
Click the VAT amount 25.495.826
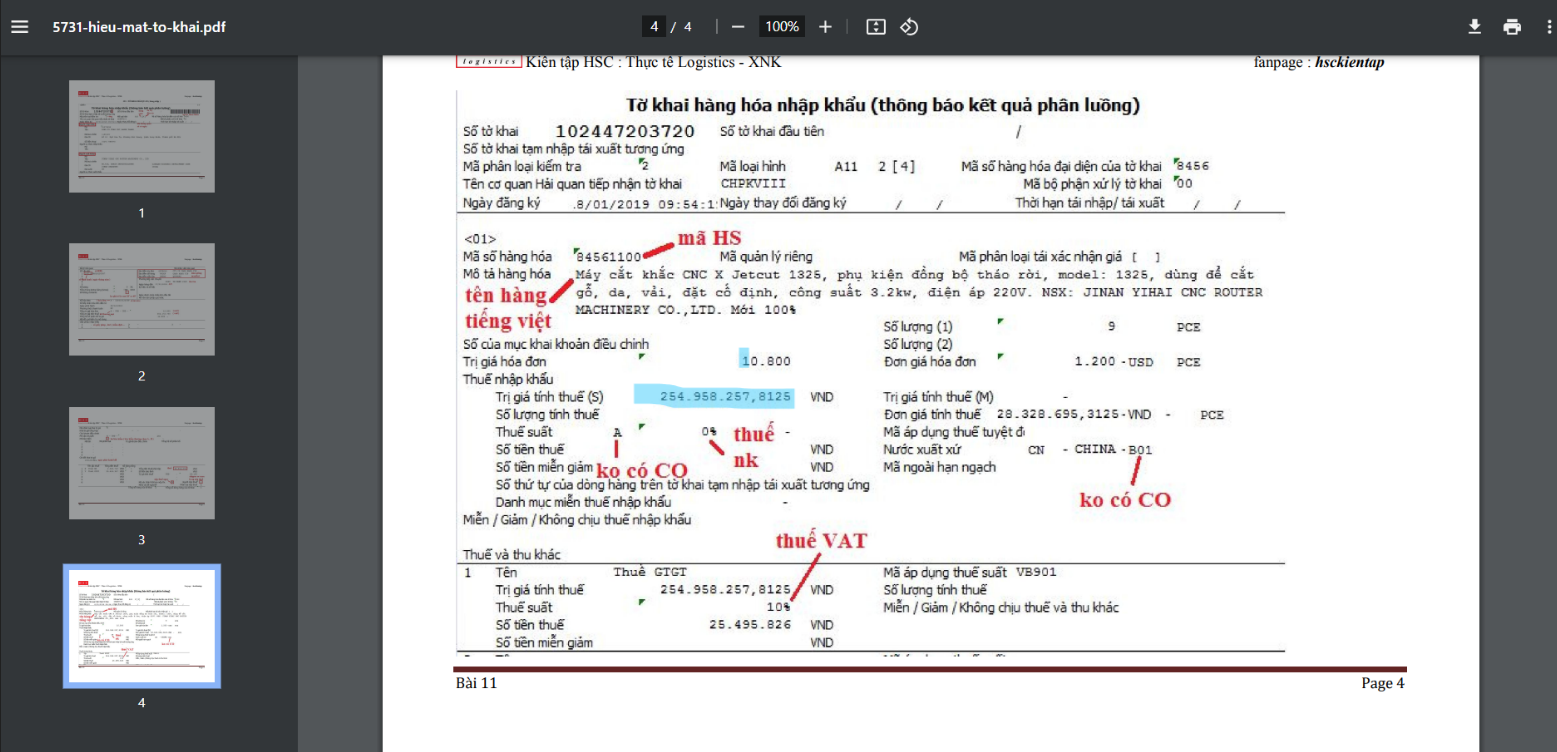pos(750,625)
